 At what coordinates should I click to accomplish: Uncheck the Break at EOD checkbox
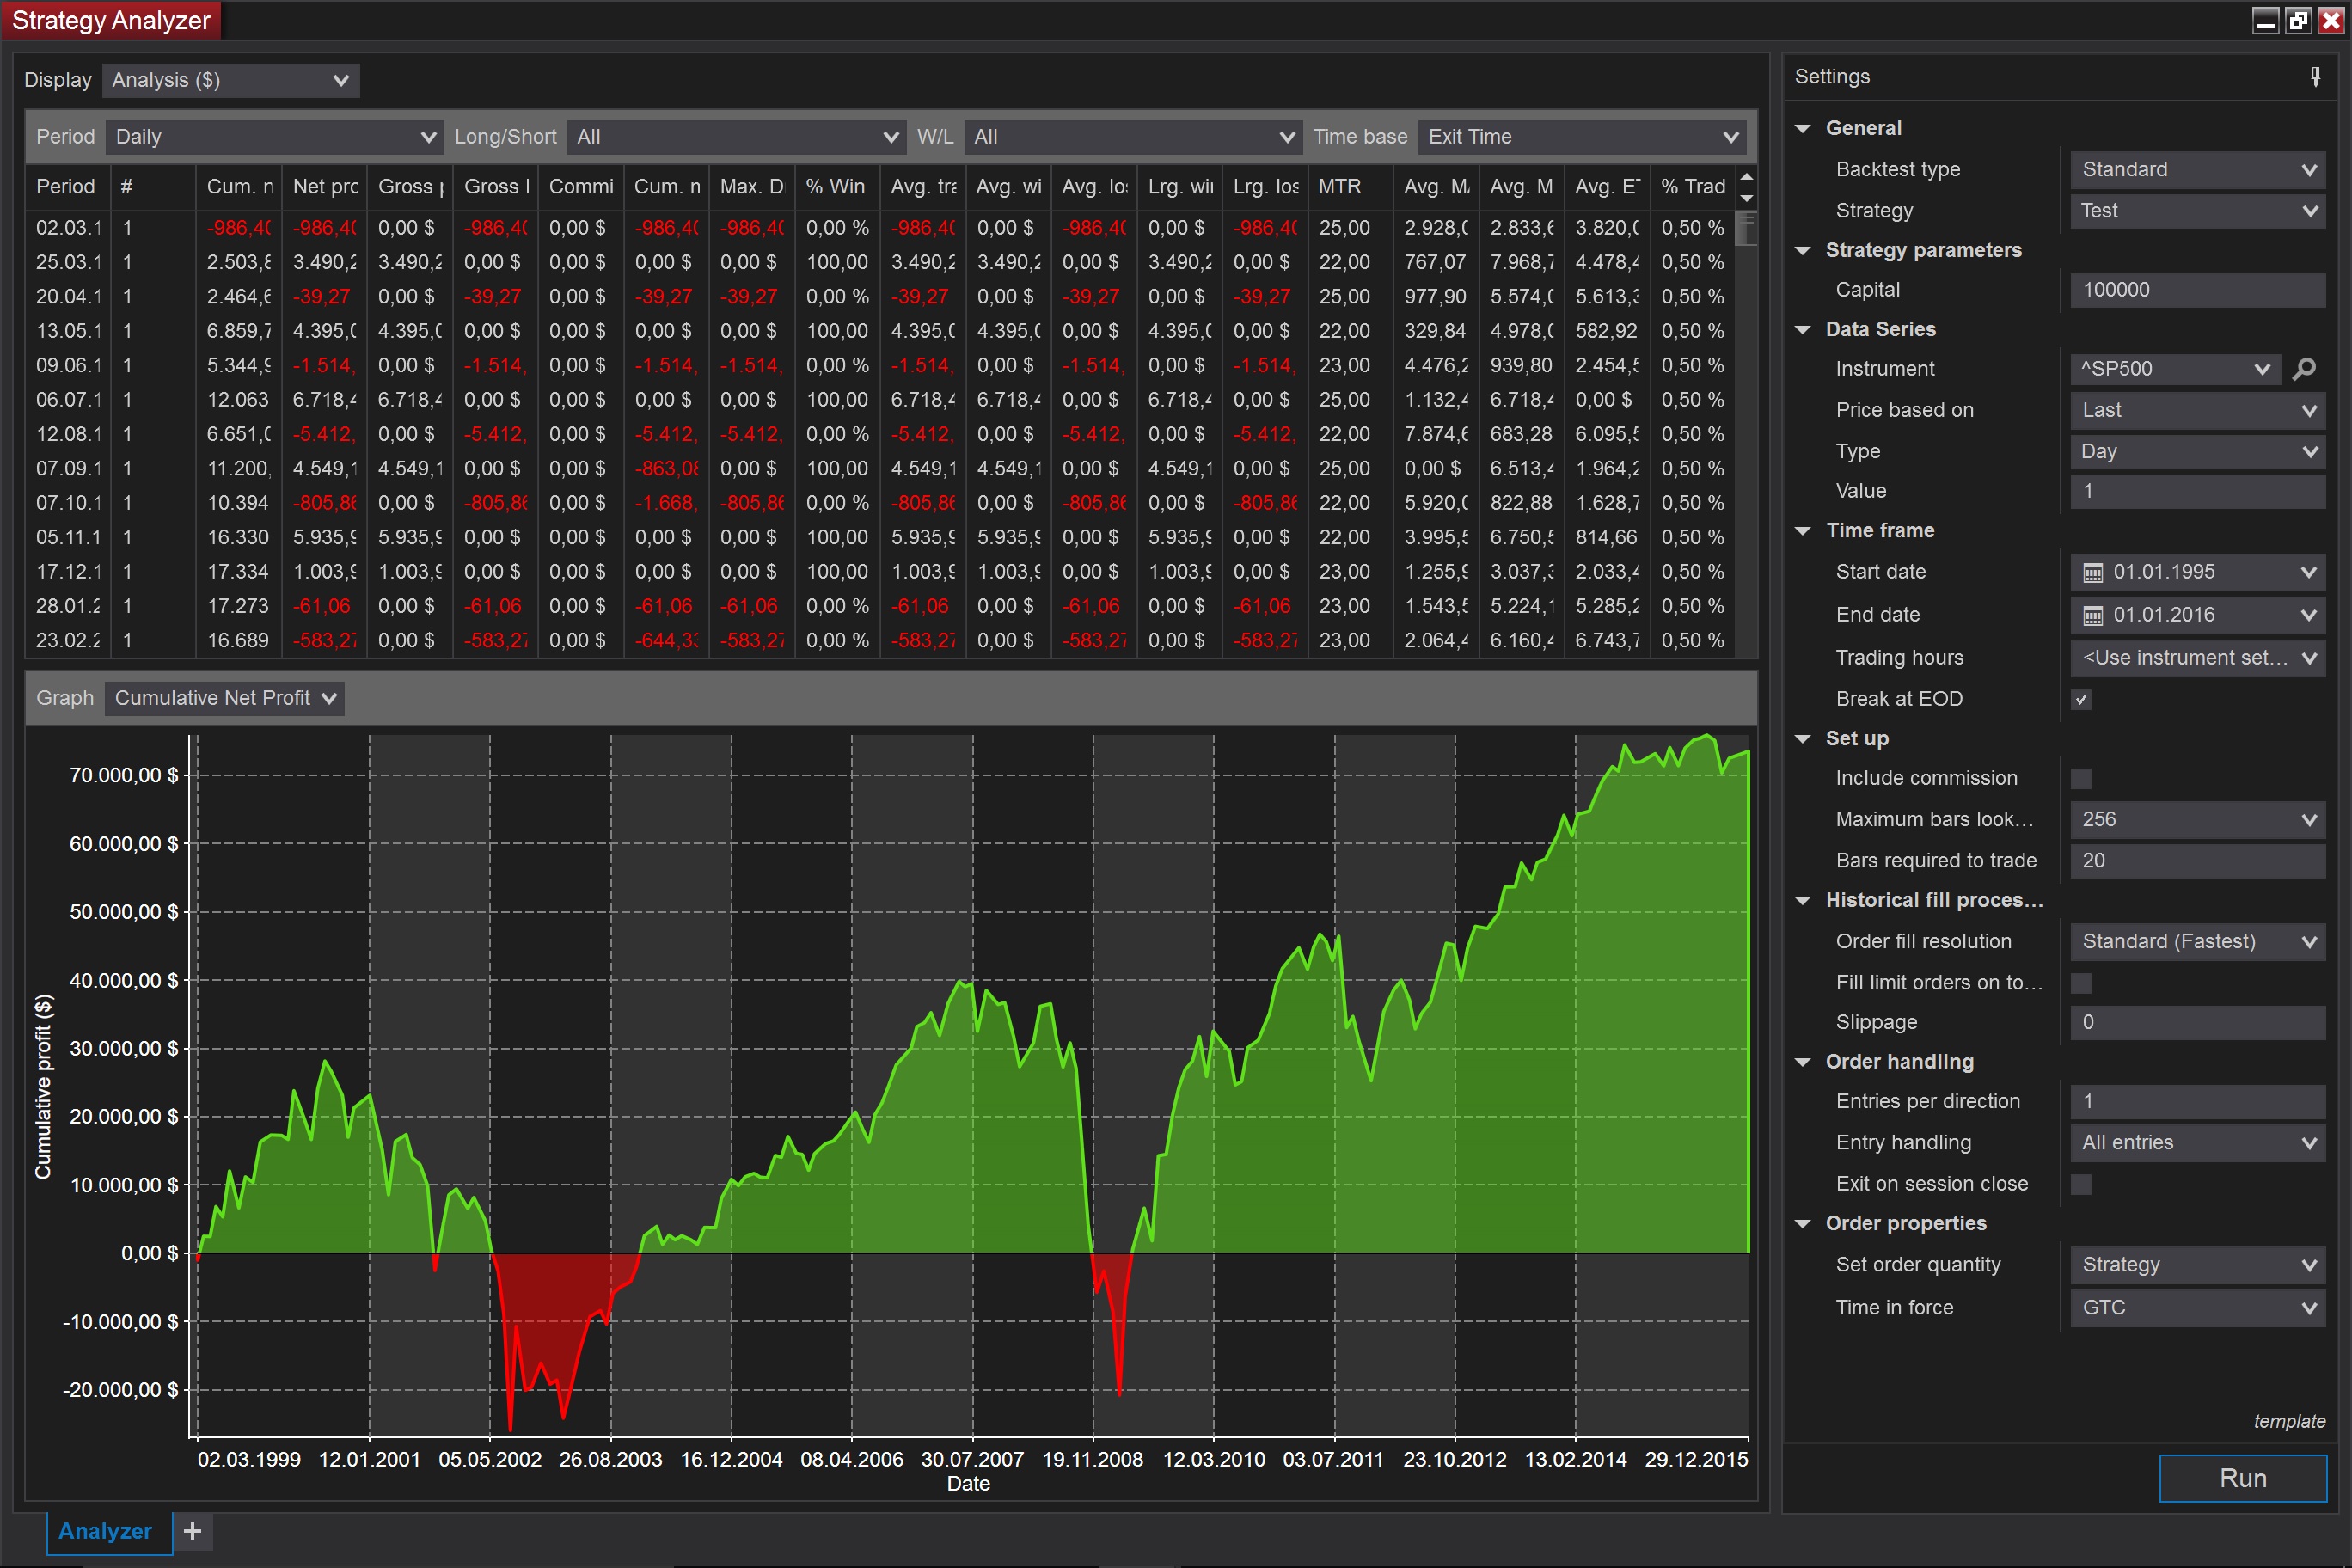[2081, 699]
